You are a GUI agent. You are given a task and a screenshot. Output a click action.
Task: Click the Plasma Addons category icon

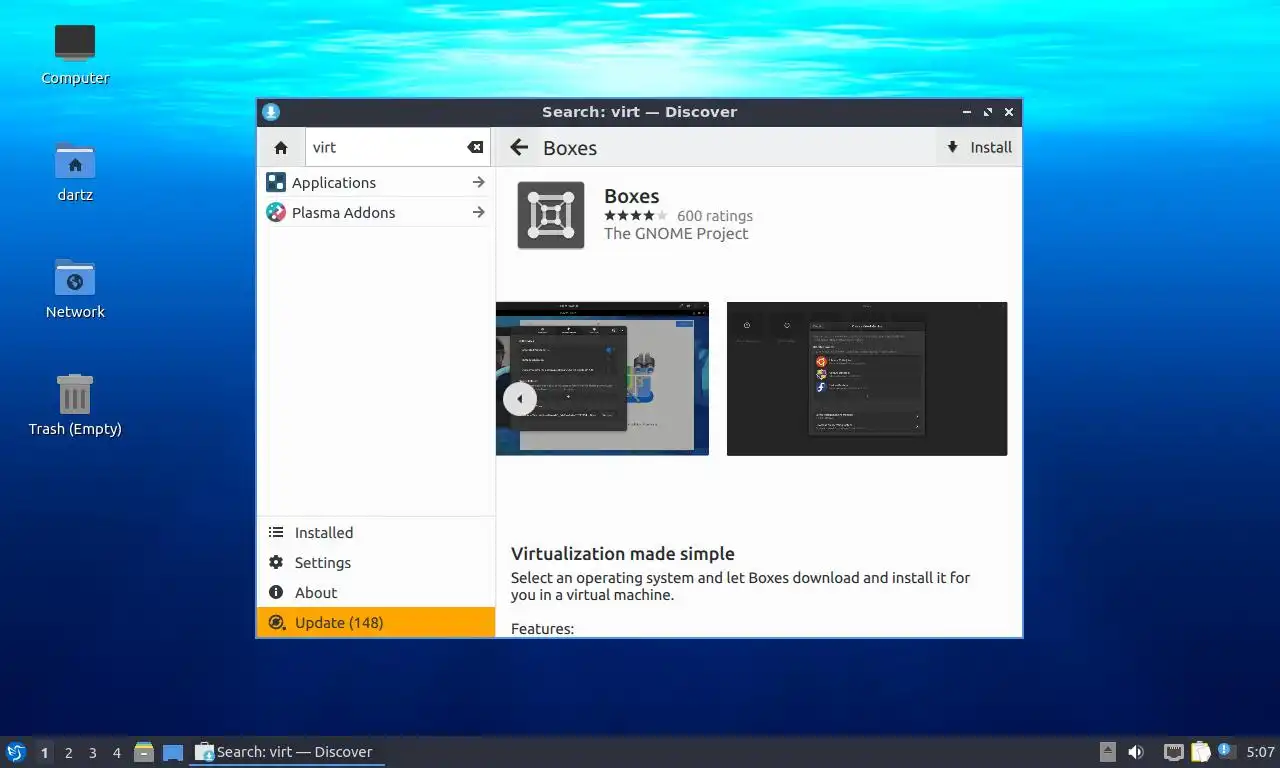276,212
